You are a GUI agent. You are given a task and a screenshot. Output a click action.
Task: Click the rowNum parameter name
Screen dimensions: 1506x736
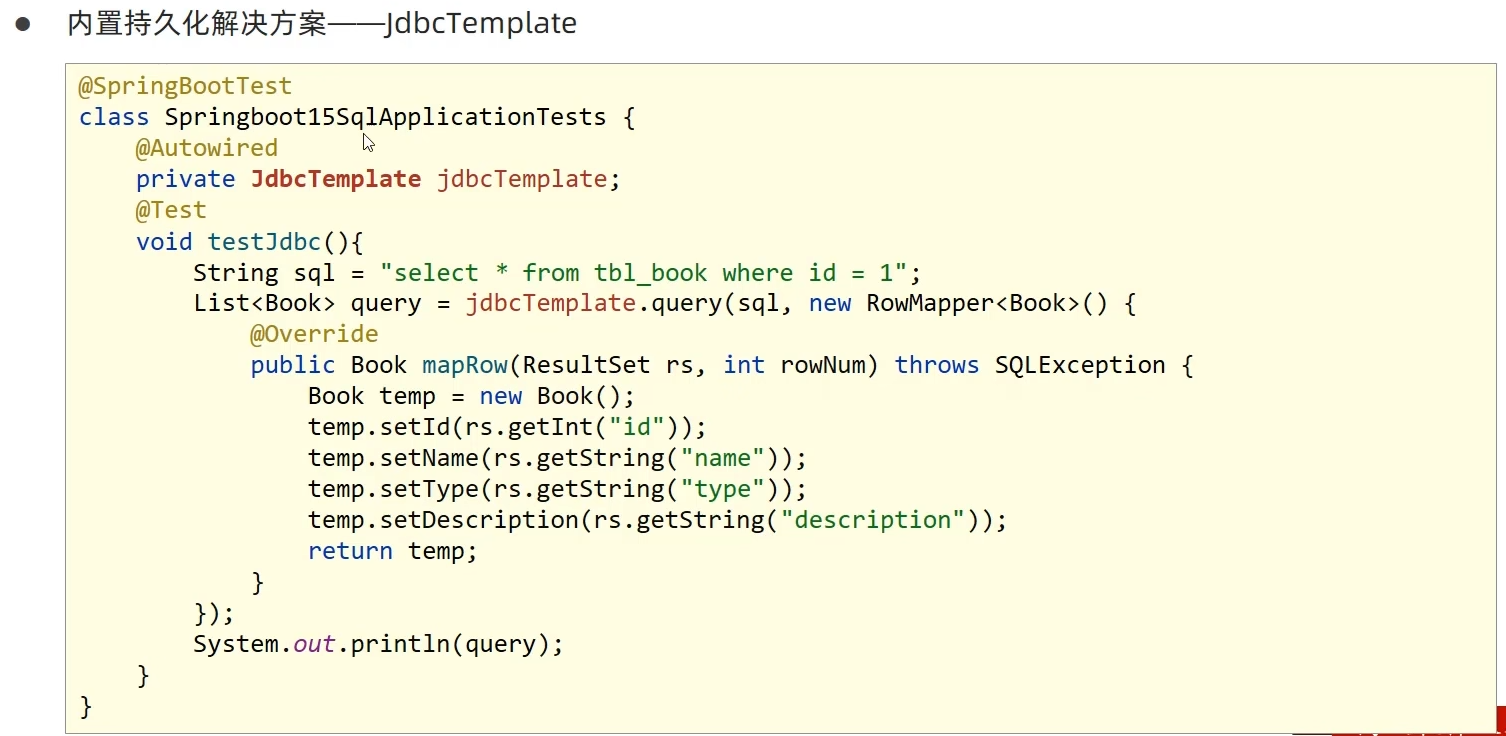[822, 365]
